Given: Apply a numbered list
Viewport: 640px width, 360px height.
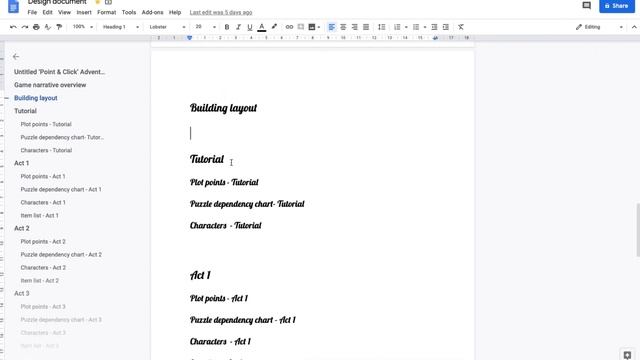Looking at the screenshot, I should [x=397, y=27].
